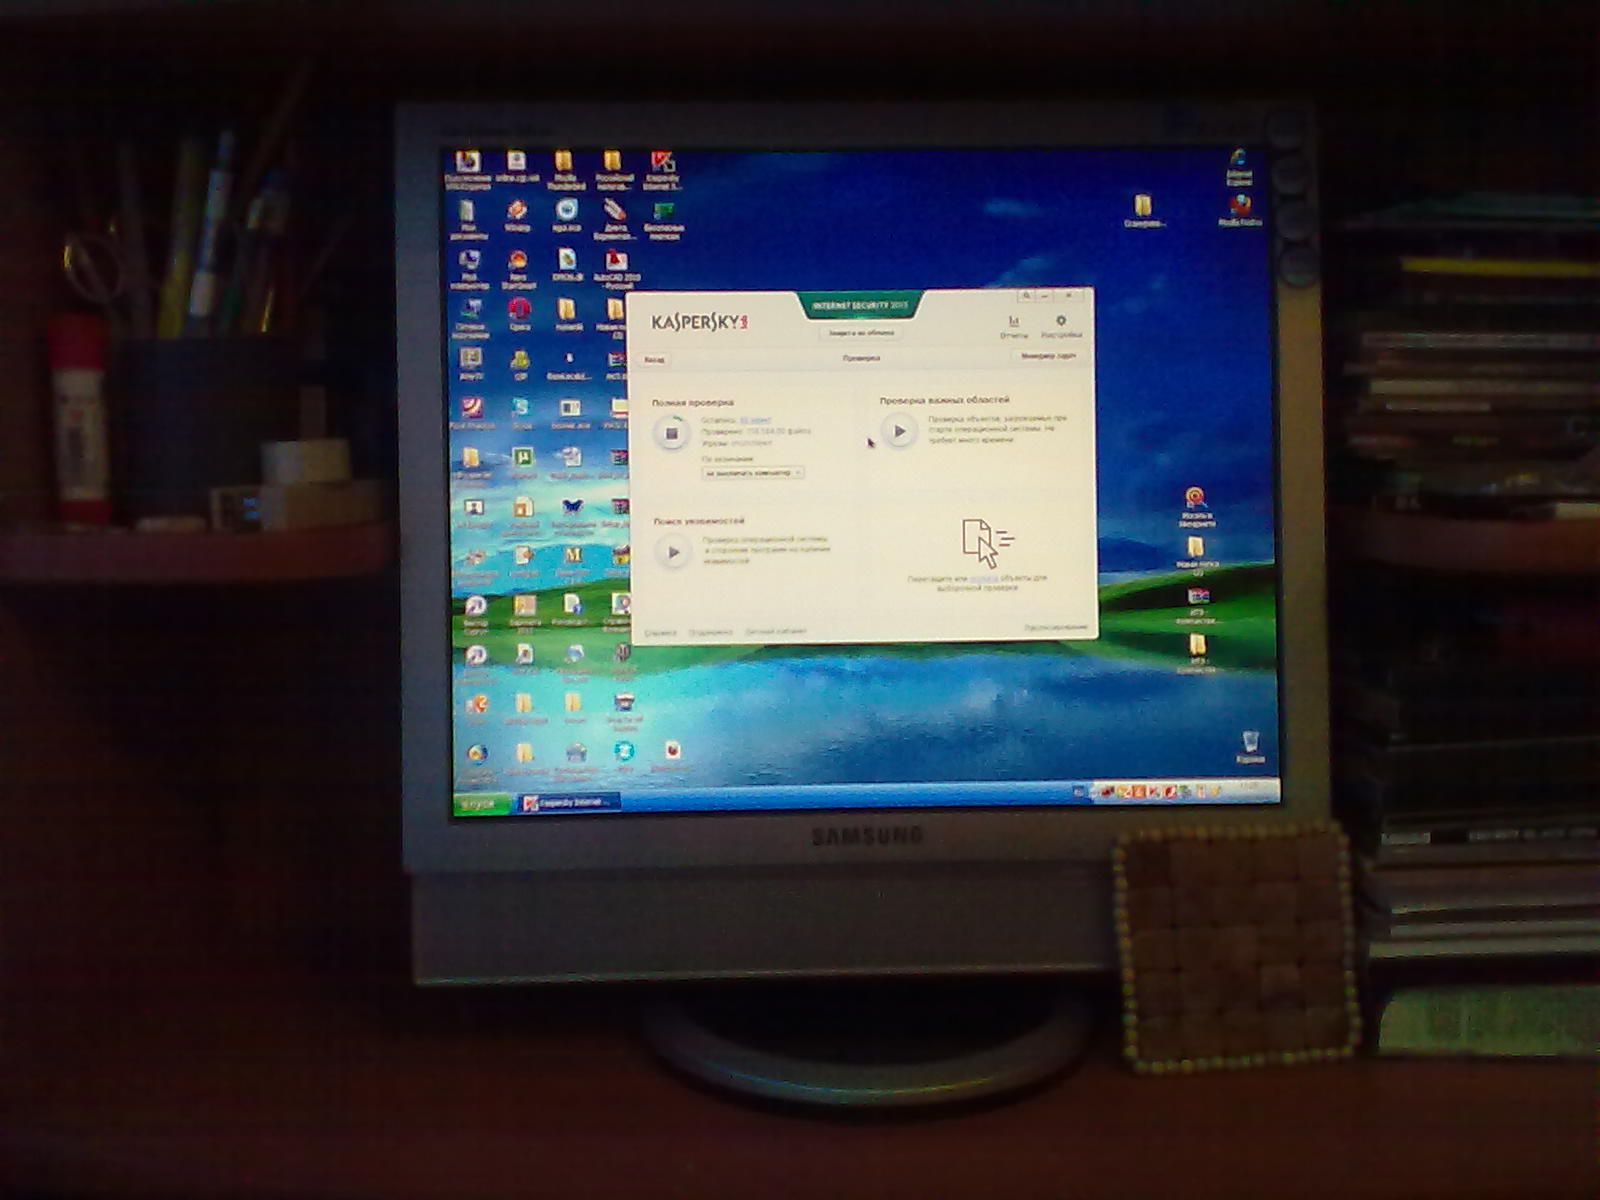Image resolution: width=1600 pixels, height=1200 pixels.
Task: Open the Мои документы desktop icon
Action: coord(468,219)
